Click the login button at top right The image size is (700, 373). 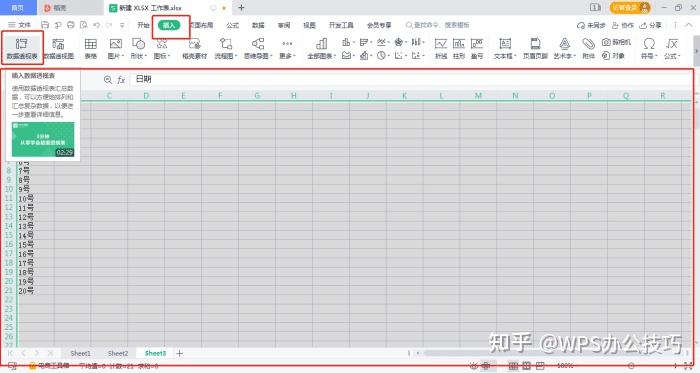point(630,8)
